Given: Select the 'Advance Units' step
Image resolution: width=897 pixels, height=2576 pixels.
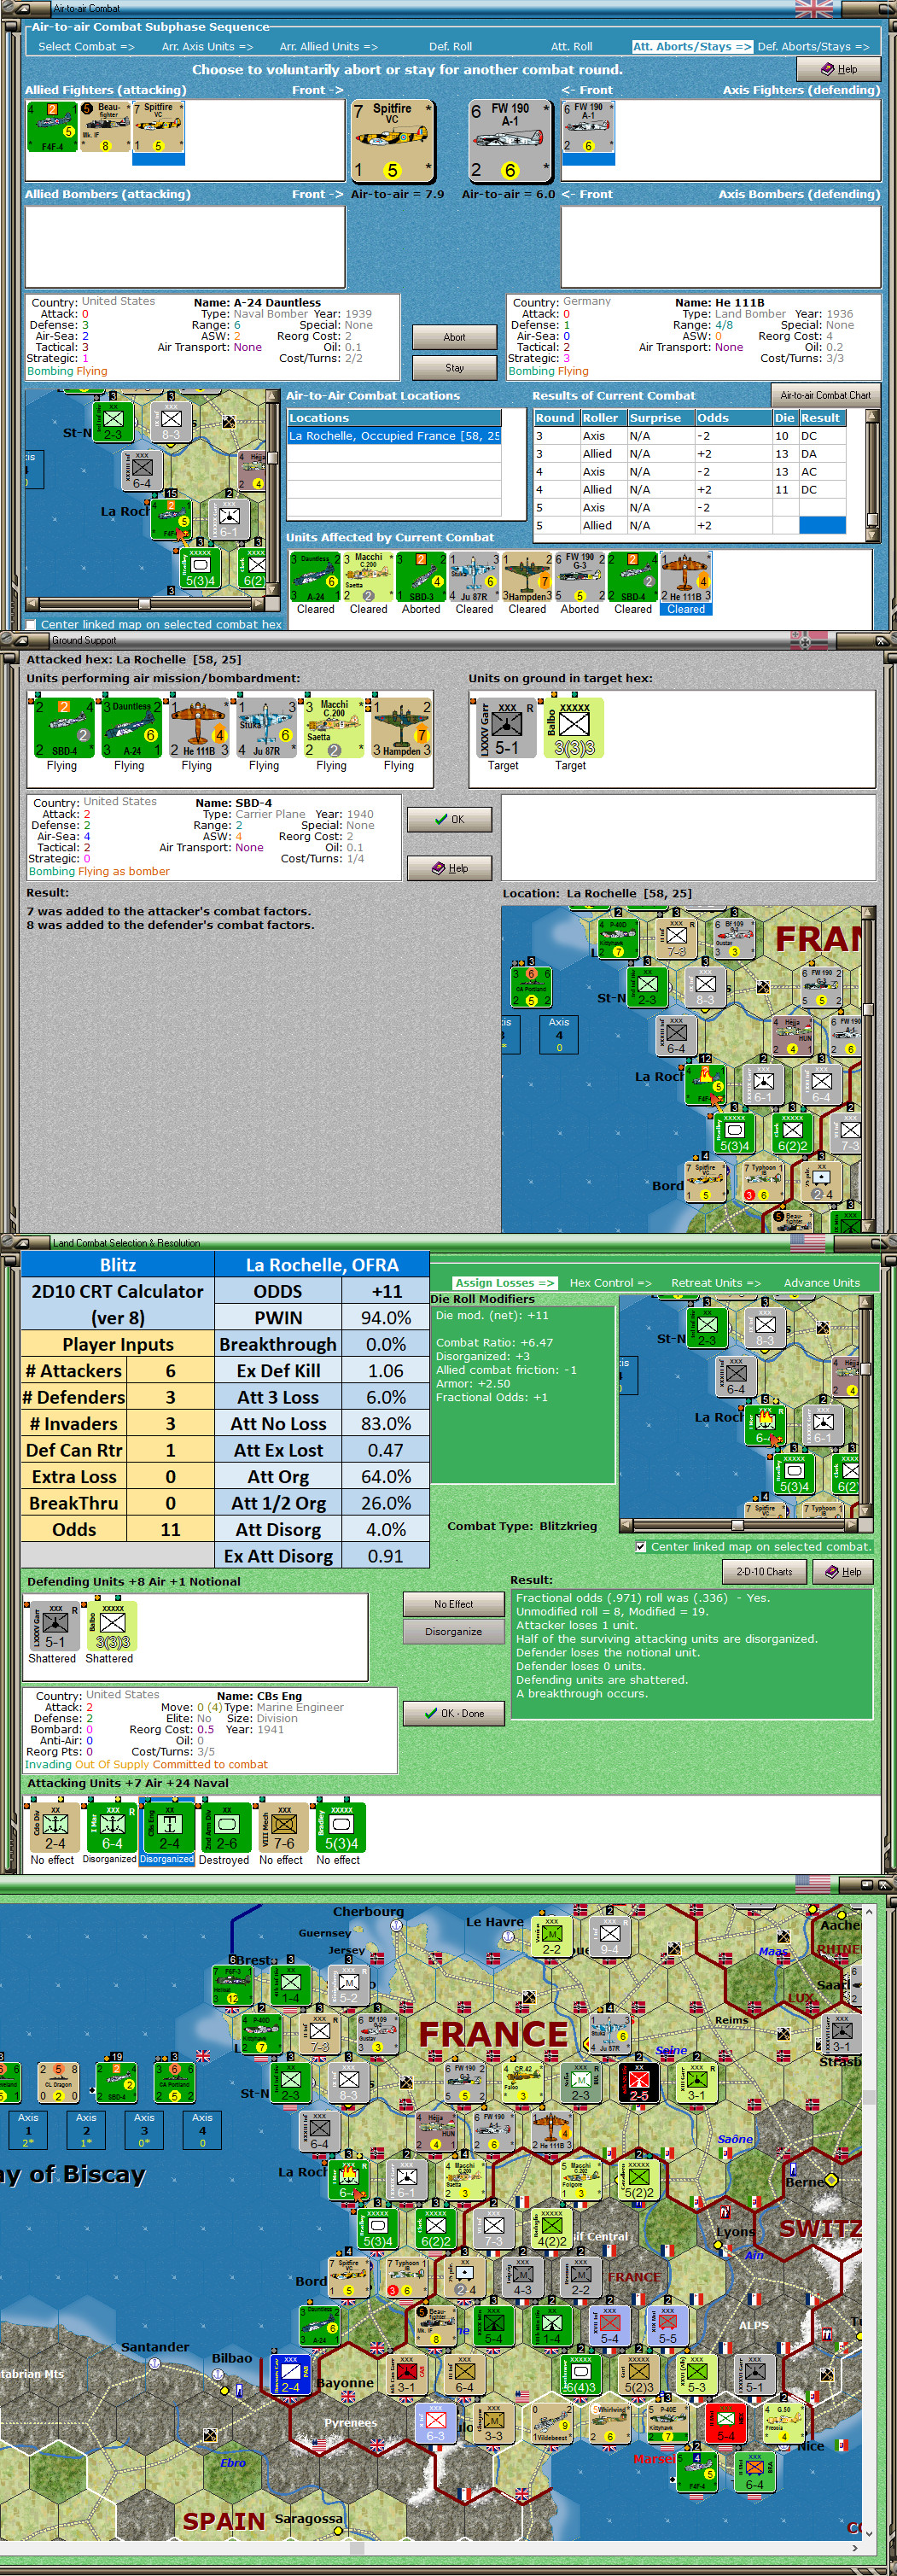Looking at the screenshot, I should pos(821,1282).
